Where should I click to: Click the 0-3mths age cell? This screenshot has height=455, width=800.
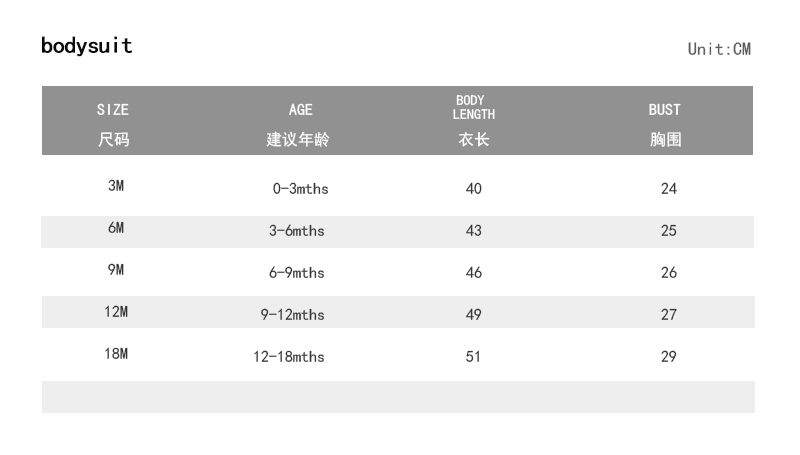click(x=300, y=189)
